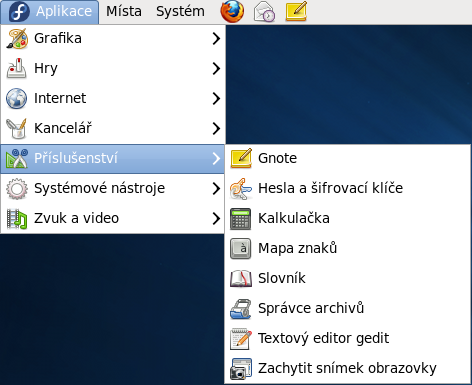
Task: Open Hesla a šifrovací klíče label
Action: (x=331, y=188)
